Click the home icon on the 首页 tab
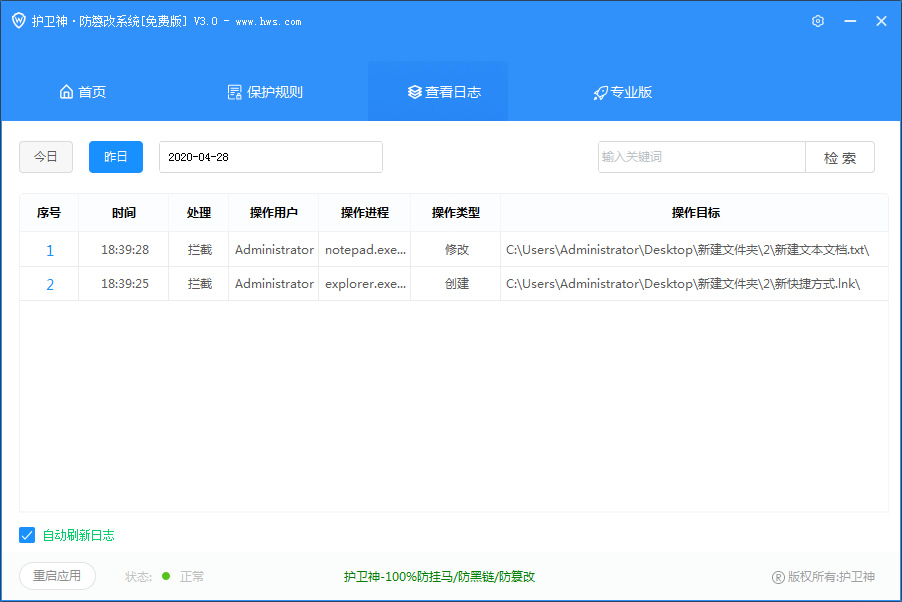This screenshot has height=602, width=902. click(65, 91)
